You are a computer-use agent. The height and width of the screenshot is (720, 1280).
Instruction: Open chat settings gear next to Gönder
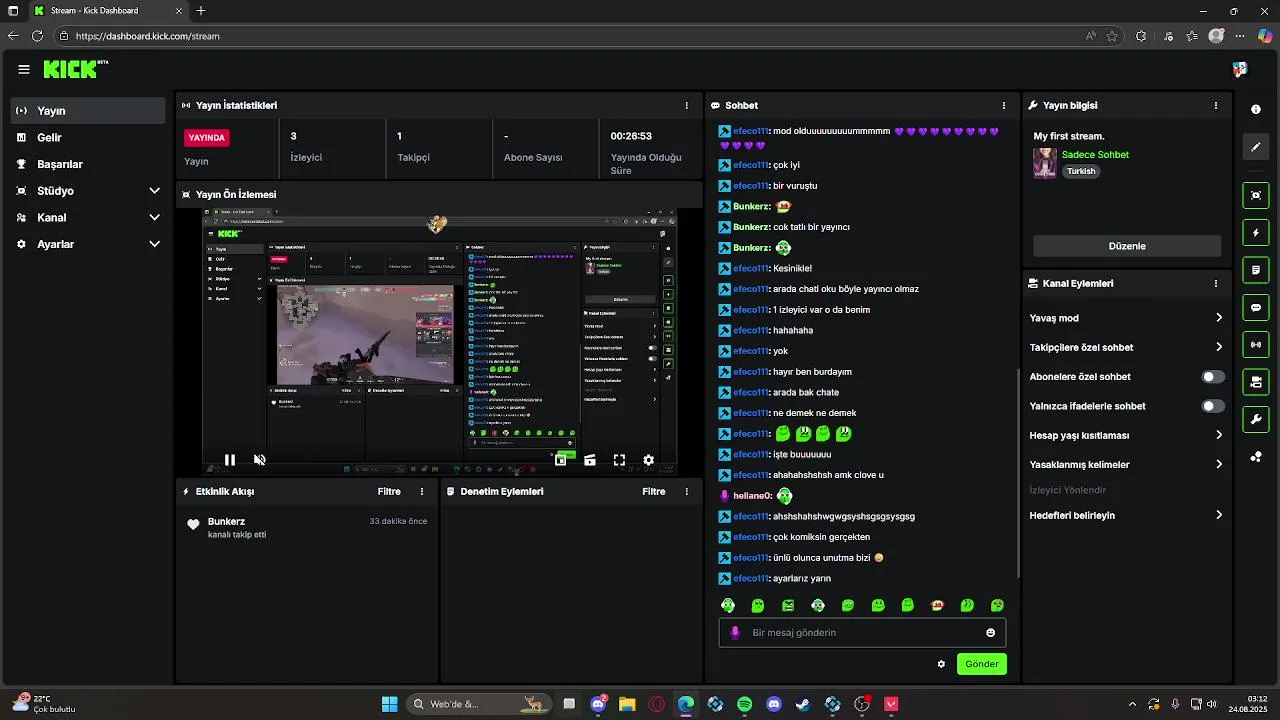[941, 664]
